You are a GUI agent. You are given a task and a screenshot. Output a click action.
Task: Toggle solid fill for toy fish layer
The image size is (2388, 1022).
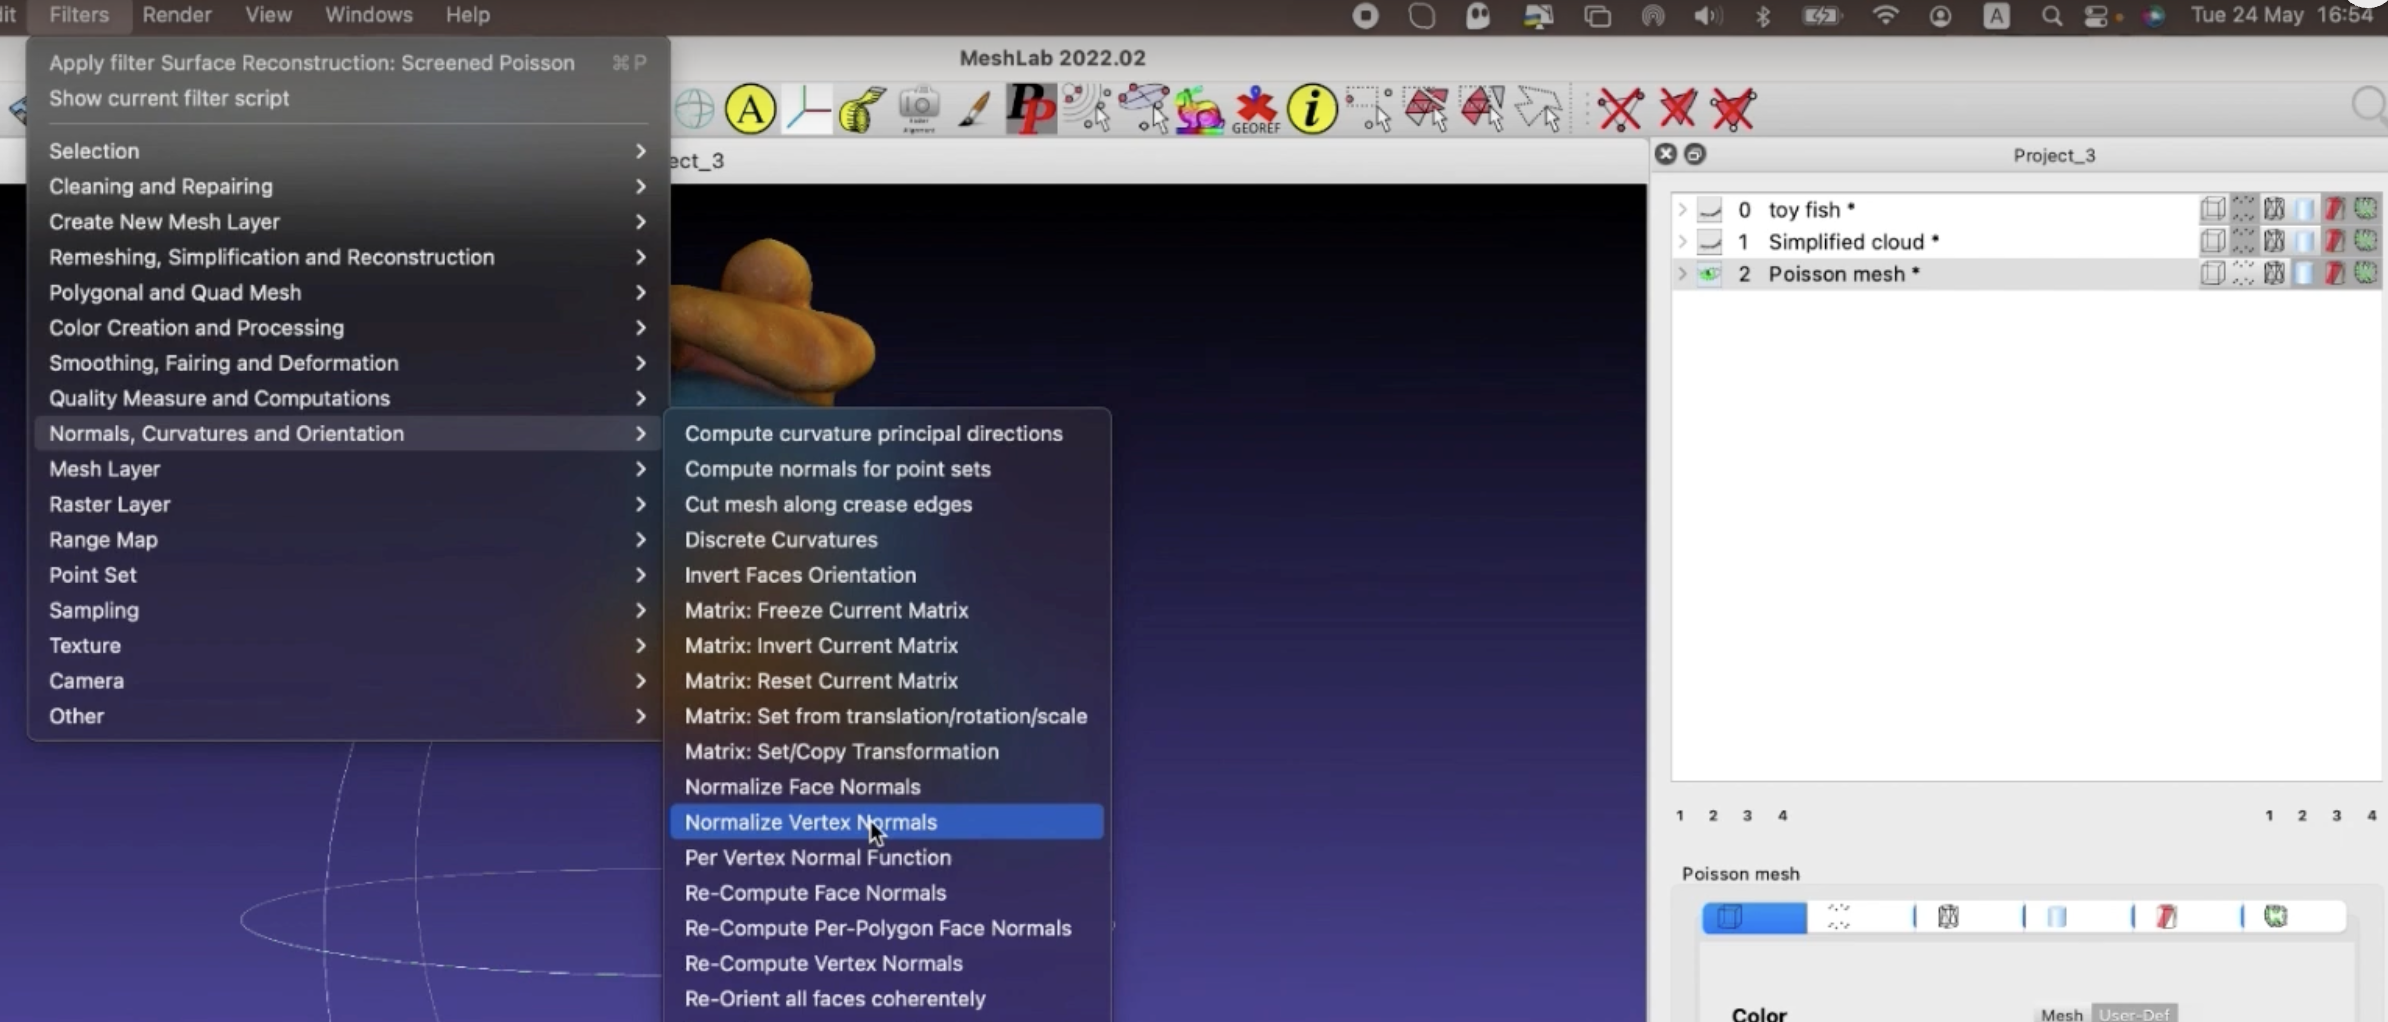coord(2304,209)
